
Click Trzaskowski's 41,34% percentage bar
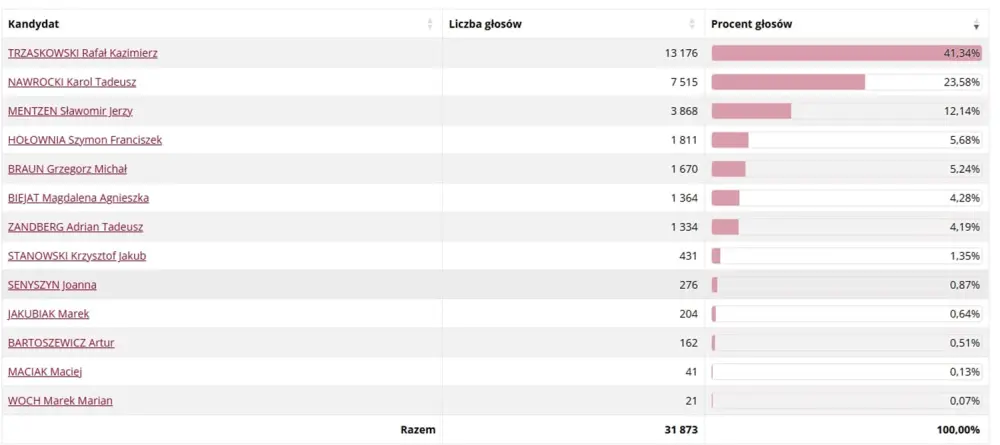coord(846,53)
